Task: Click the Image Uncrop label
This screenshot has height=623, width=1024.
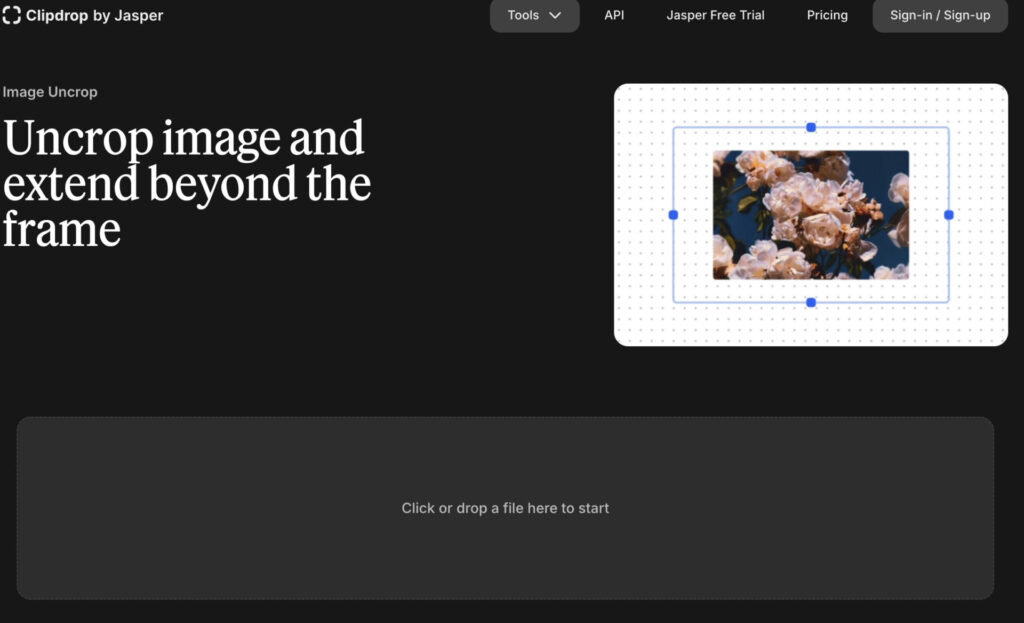Action: 50,92
